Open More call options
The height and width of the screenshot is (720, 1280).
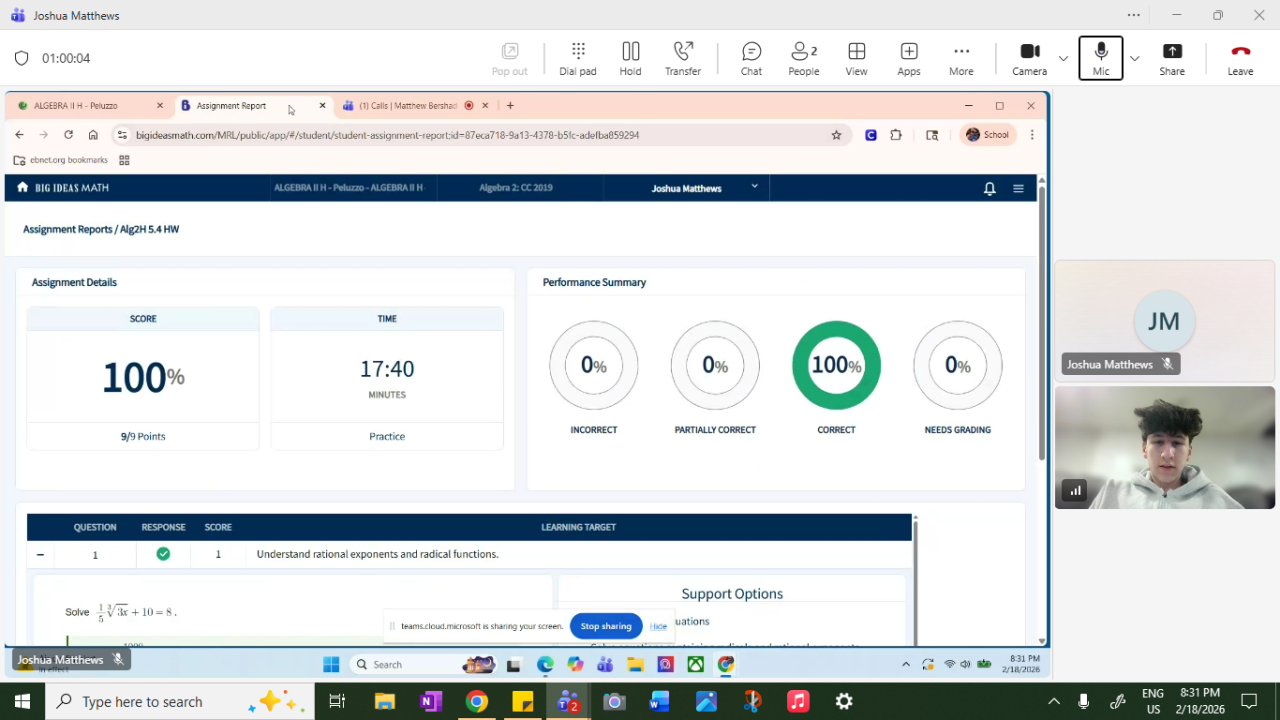961,58
